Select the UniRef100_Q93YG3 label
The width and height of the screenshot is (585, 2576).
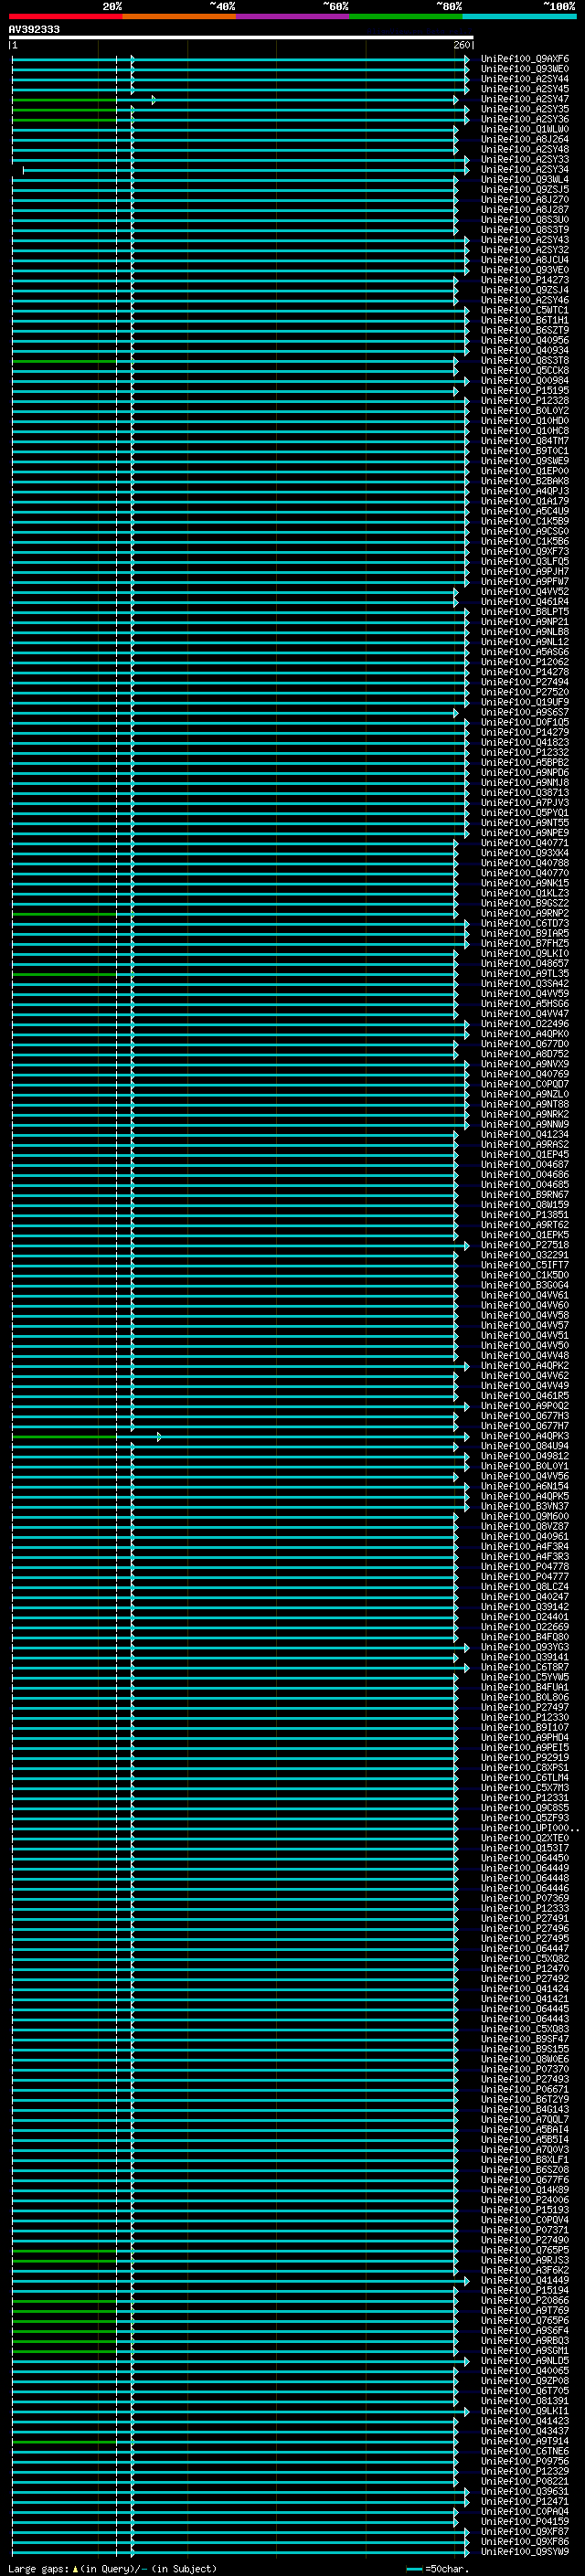click(x=525, y=1647)
